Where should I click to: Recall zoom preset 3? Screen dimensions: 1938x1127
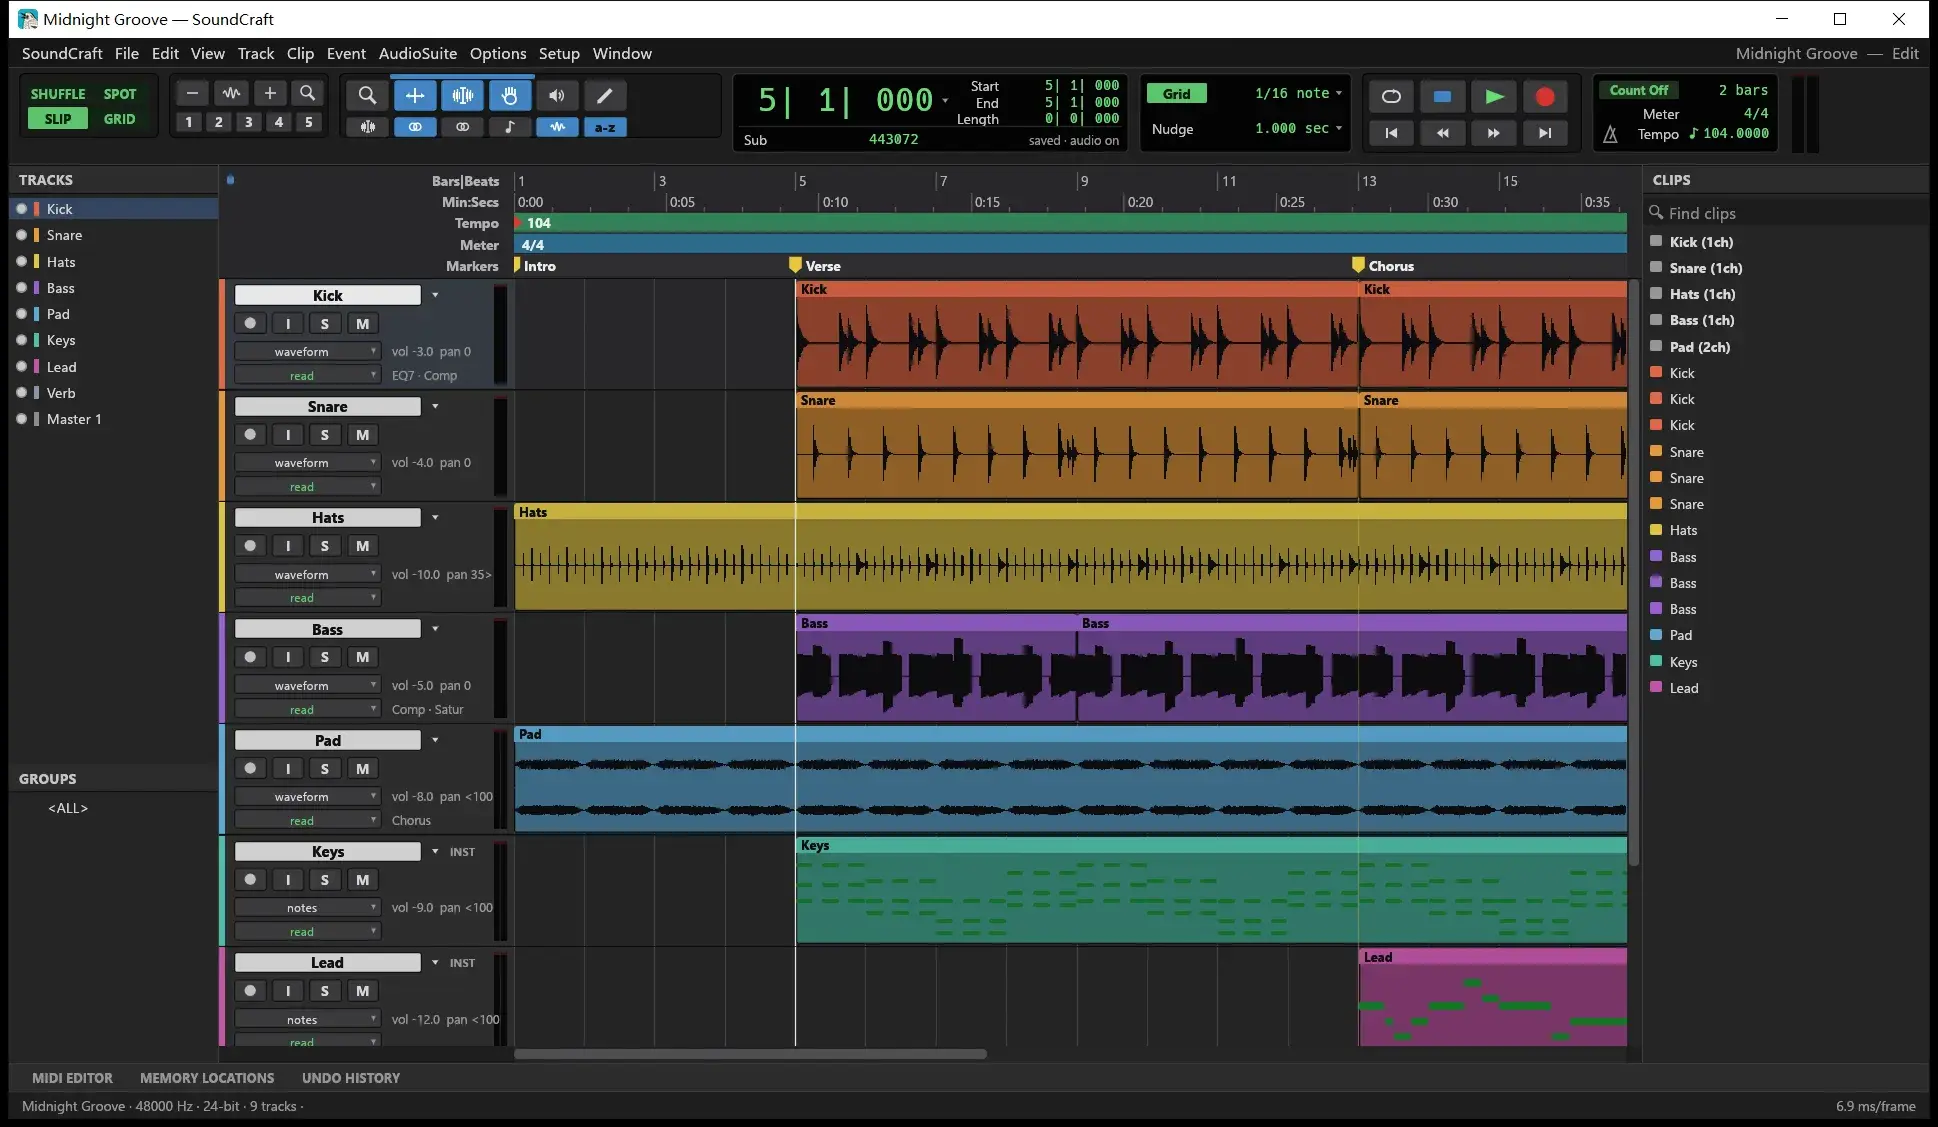248,122
